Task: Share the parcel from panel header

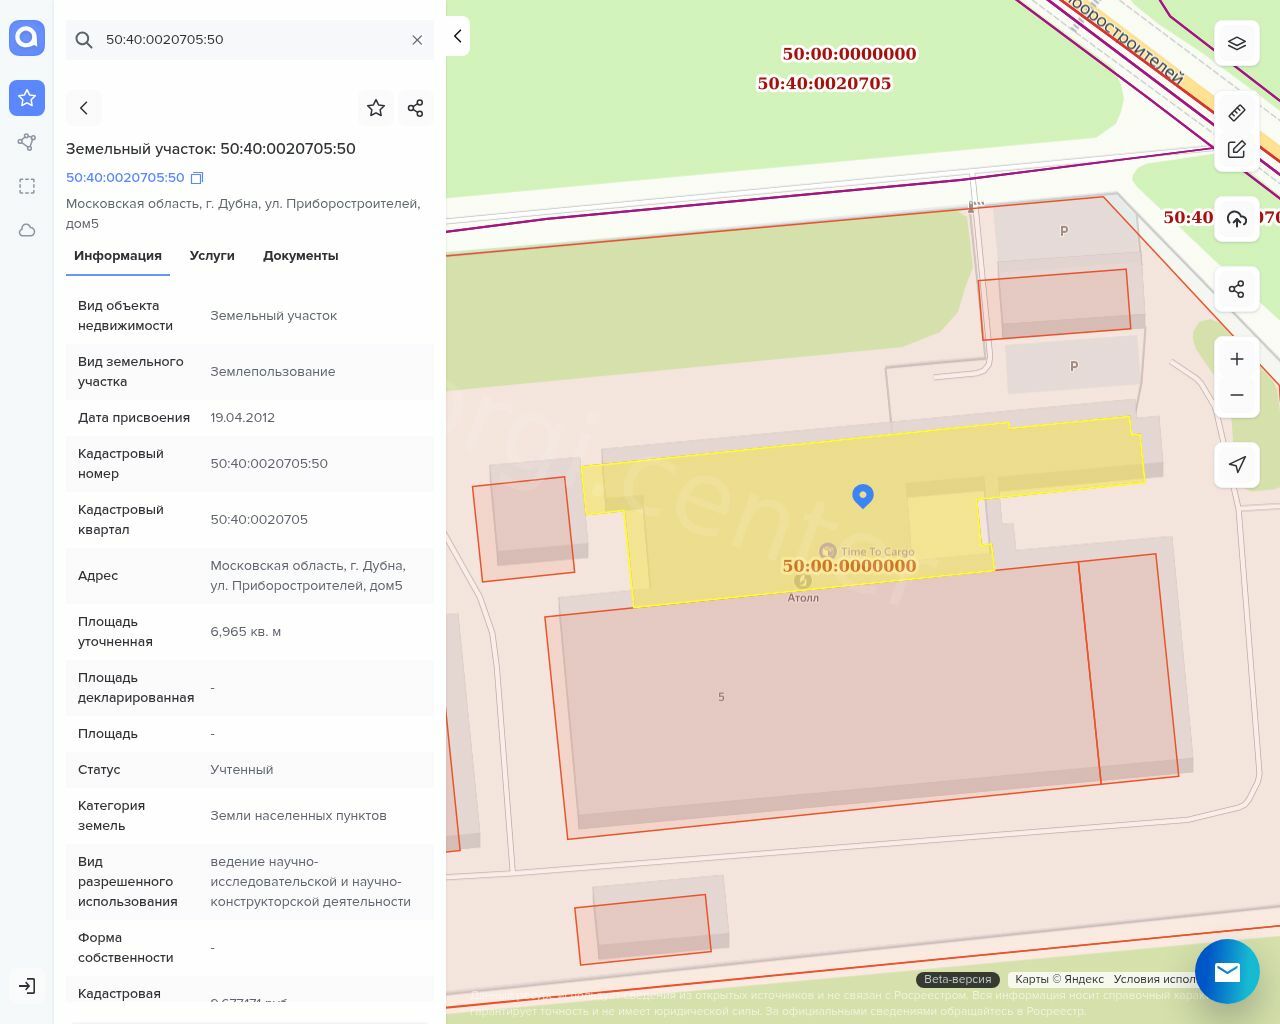Action: [416, 108]
